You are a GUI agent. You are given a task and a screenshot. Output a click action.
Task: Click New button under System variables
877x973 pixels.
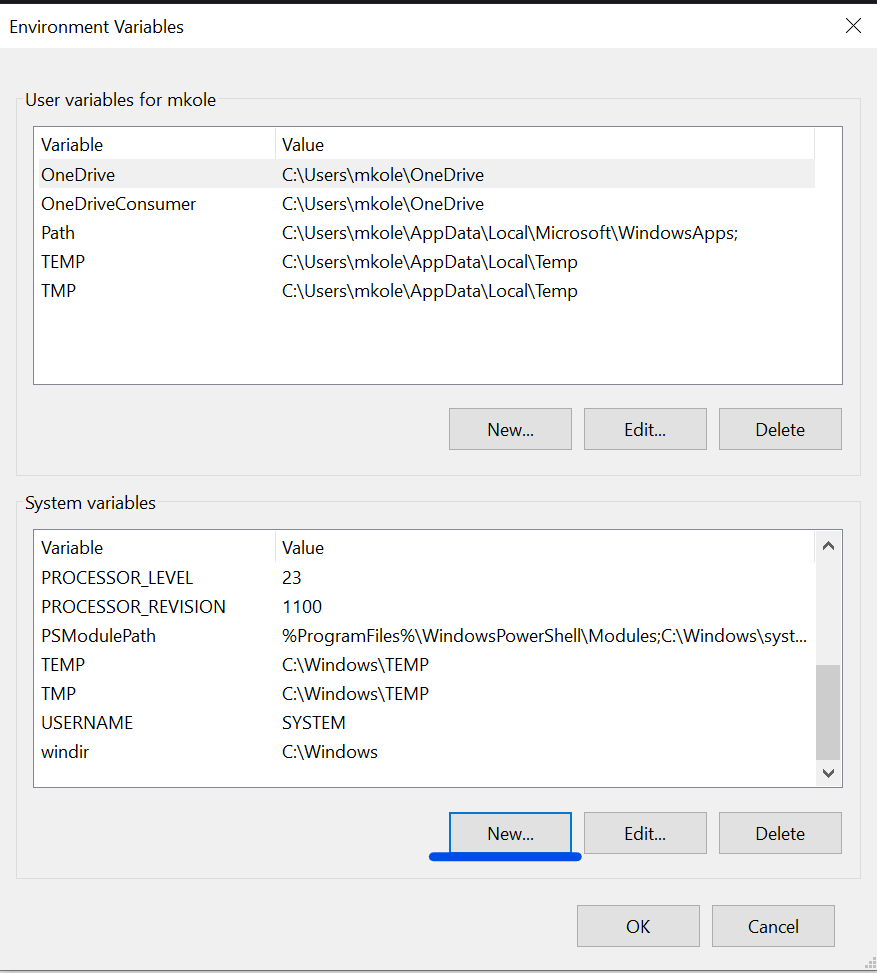(510, 833)
